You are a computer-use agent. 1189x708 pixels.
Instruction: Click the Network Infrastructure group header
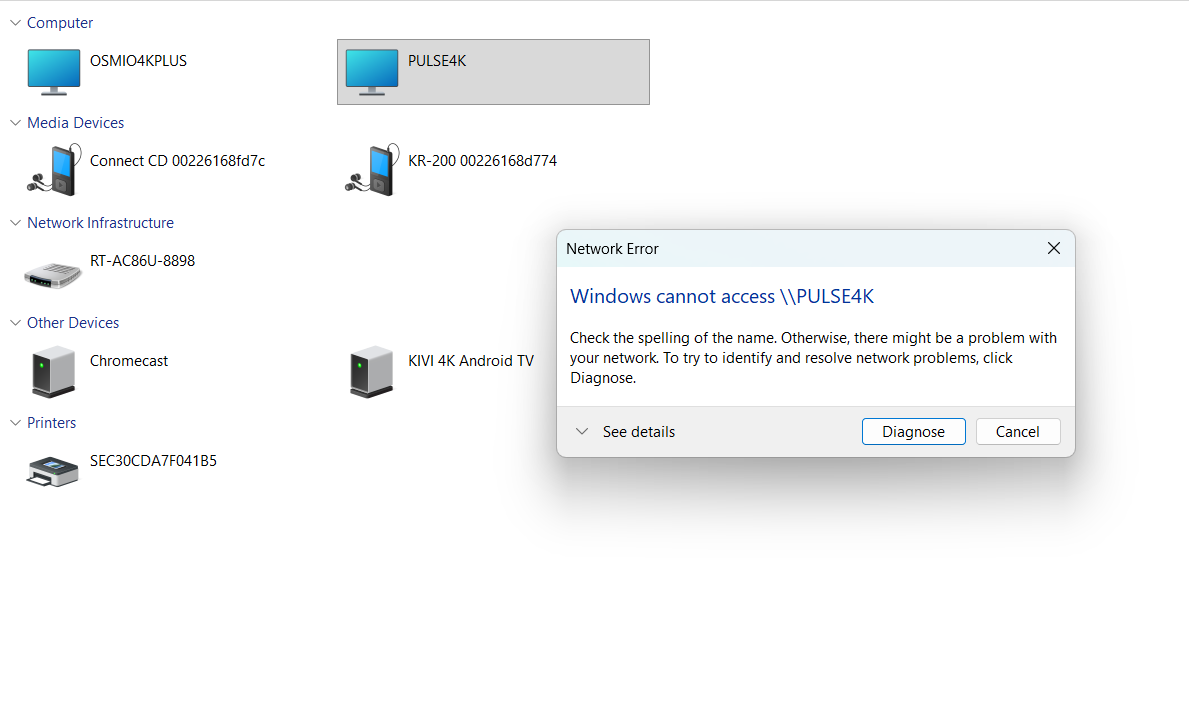point(100,223)
